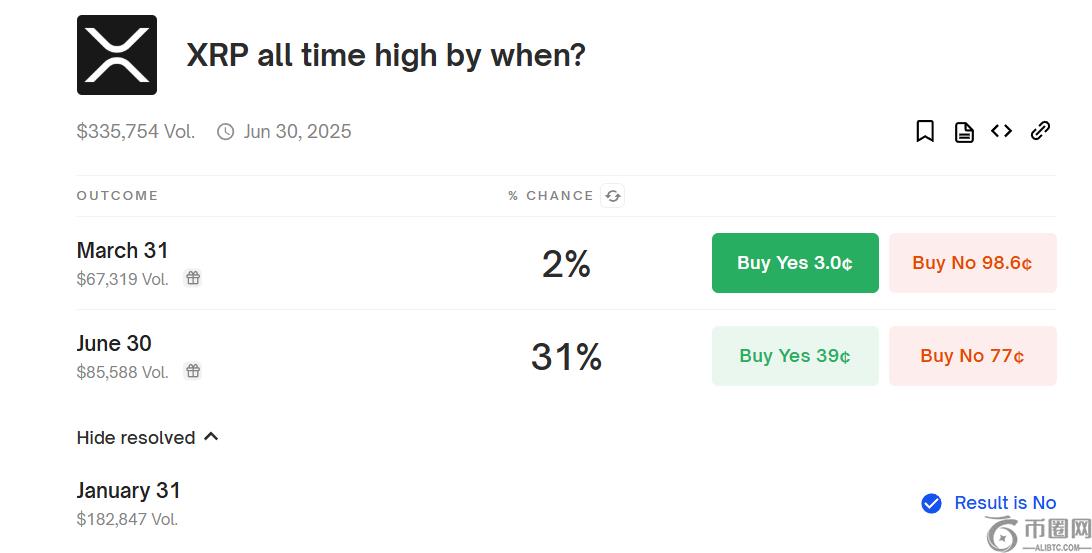Select the June 30 outcome row

point(114,343)
